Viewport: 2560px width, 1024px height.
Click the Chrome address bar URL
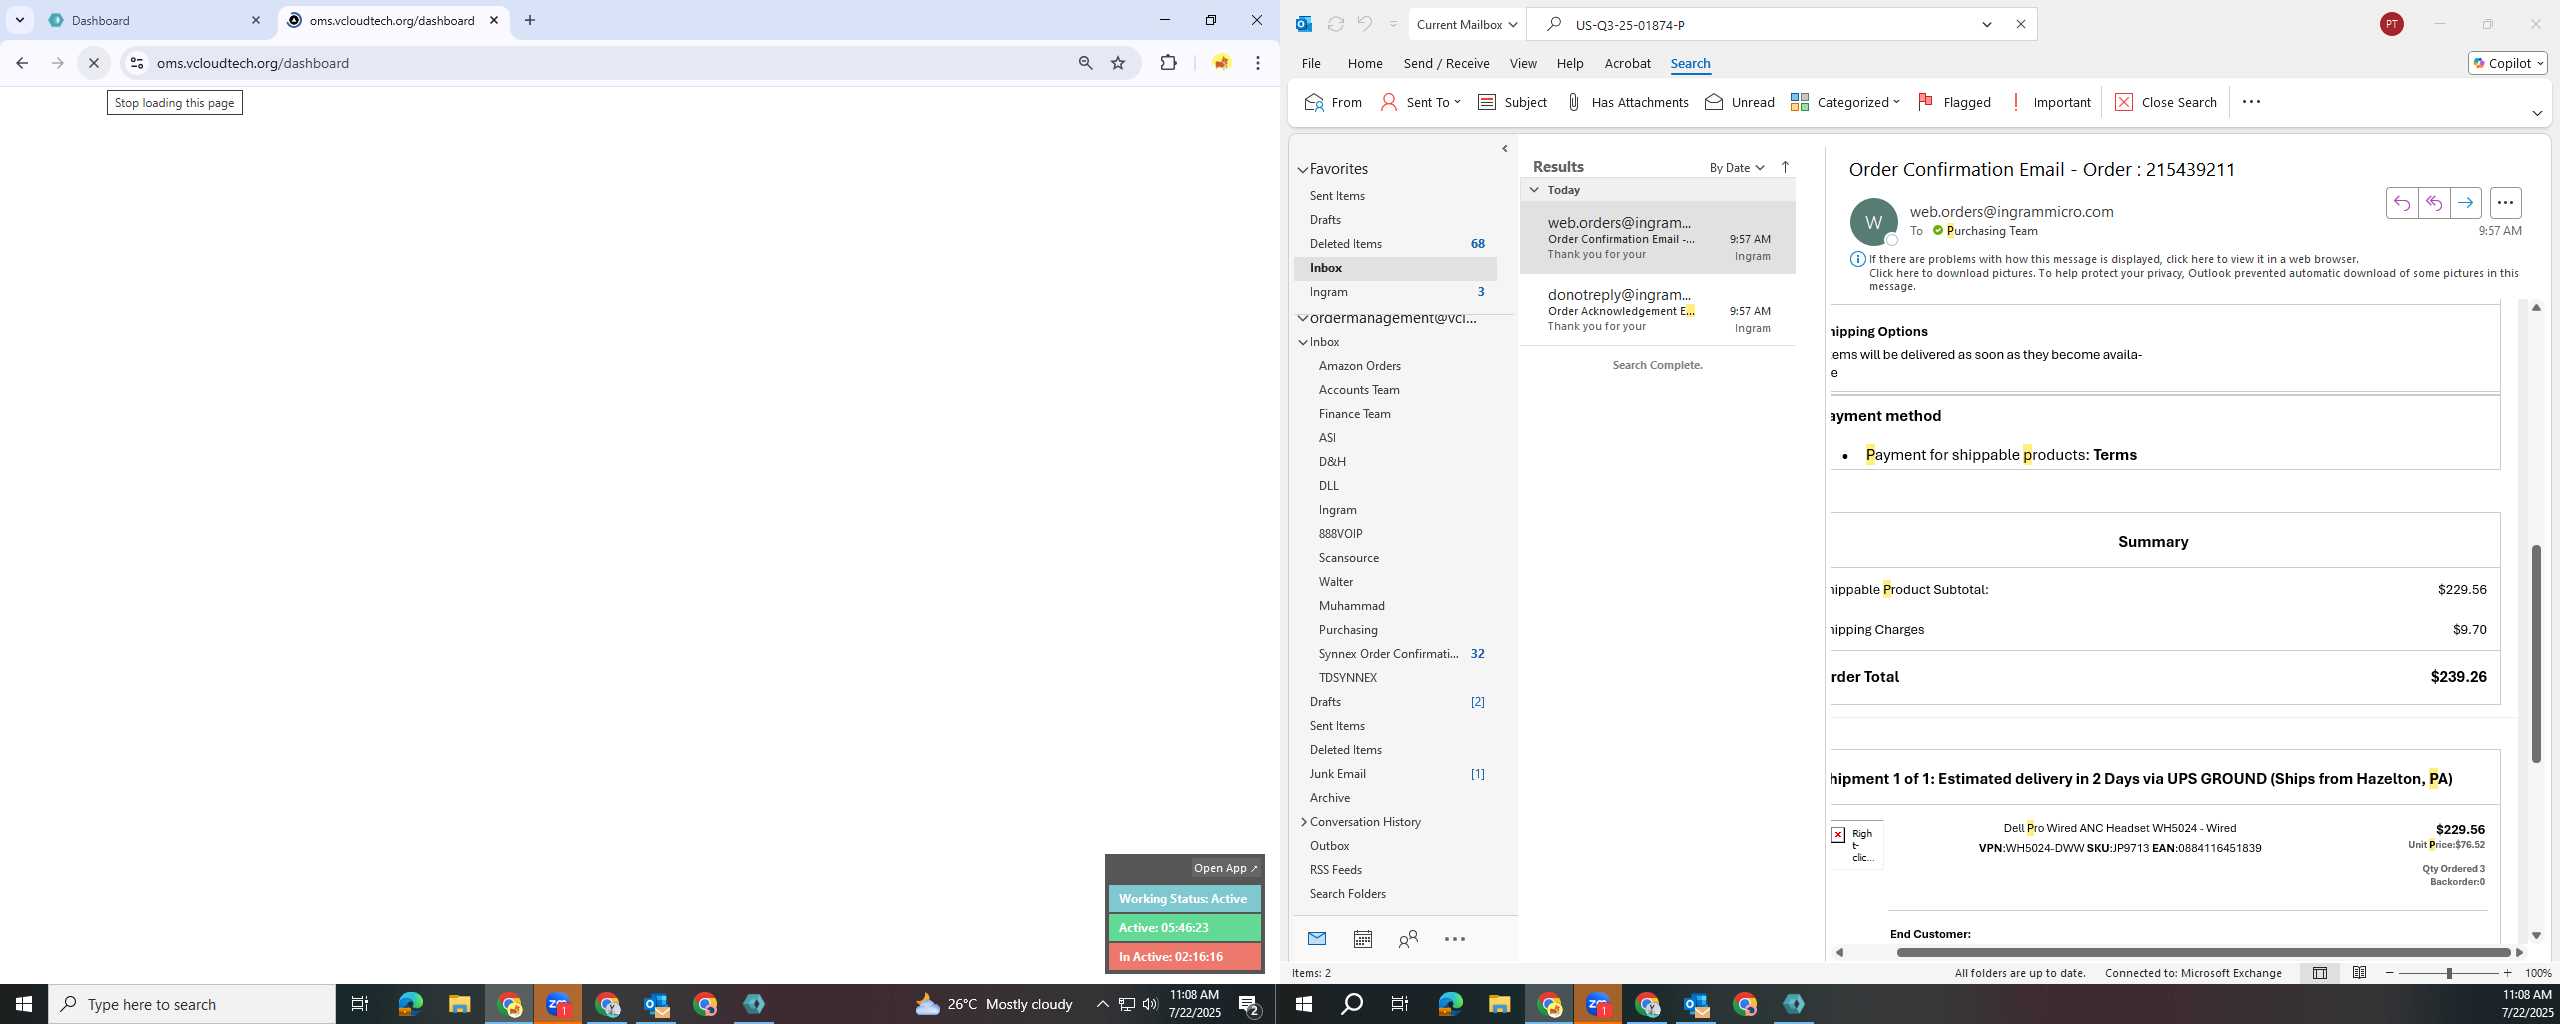click(253, 63)
